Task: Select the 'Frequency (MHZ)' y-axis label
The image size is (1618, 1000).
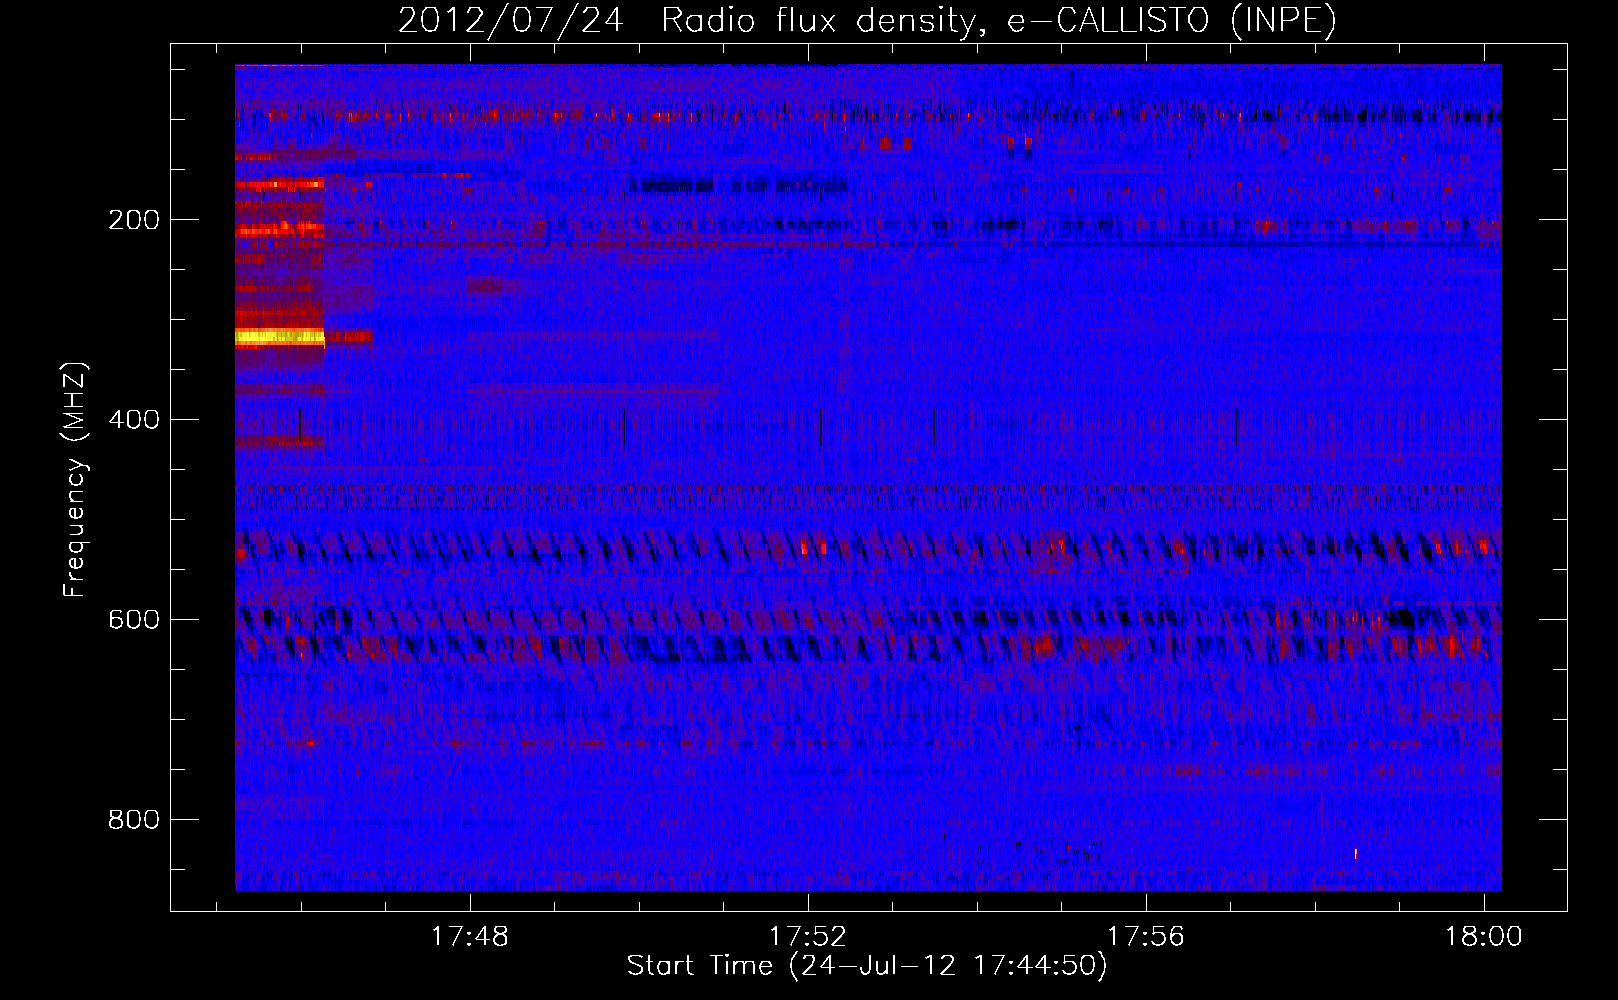Action: tap(74, 480)
